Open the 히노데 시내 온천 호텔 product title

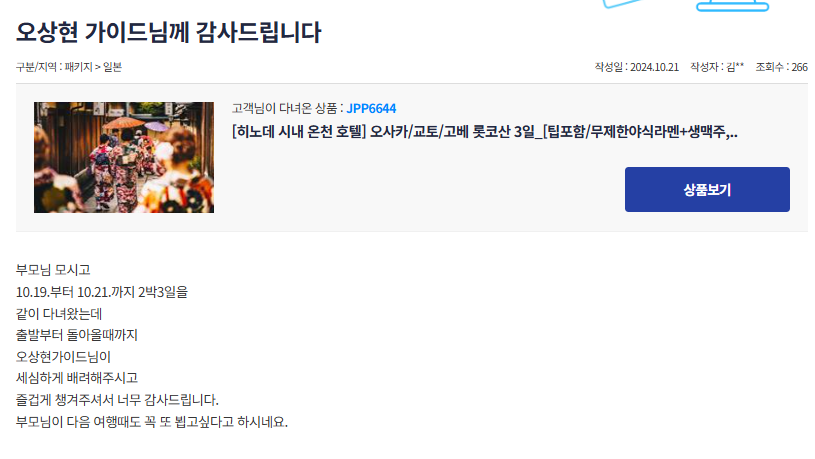[x=484, y=132]
